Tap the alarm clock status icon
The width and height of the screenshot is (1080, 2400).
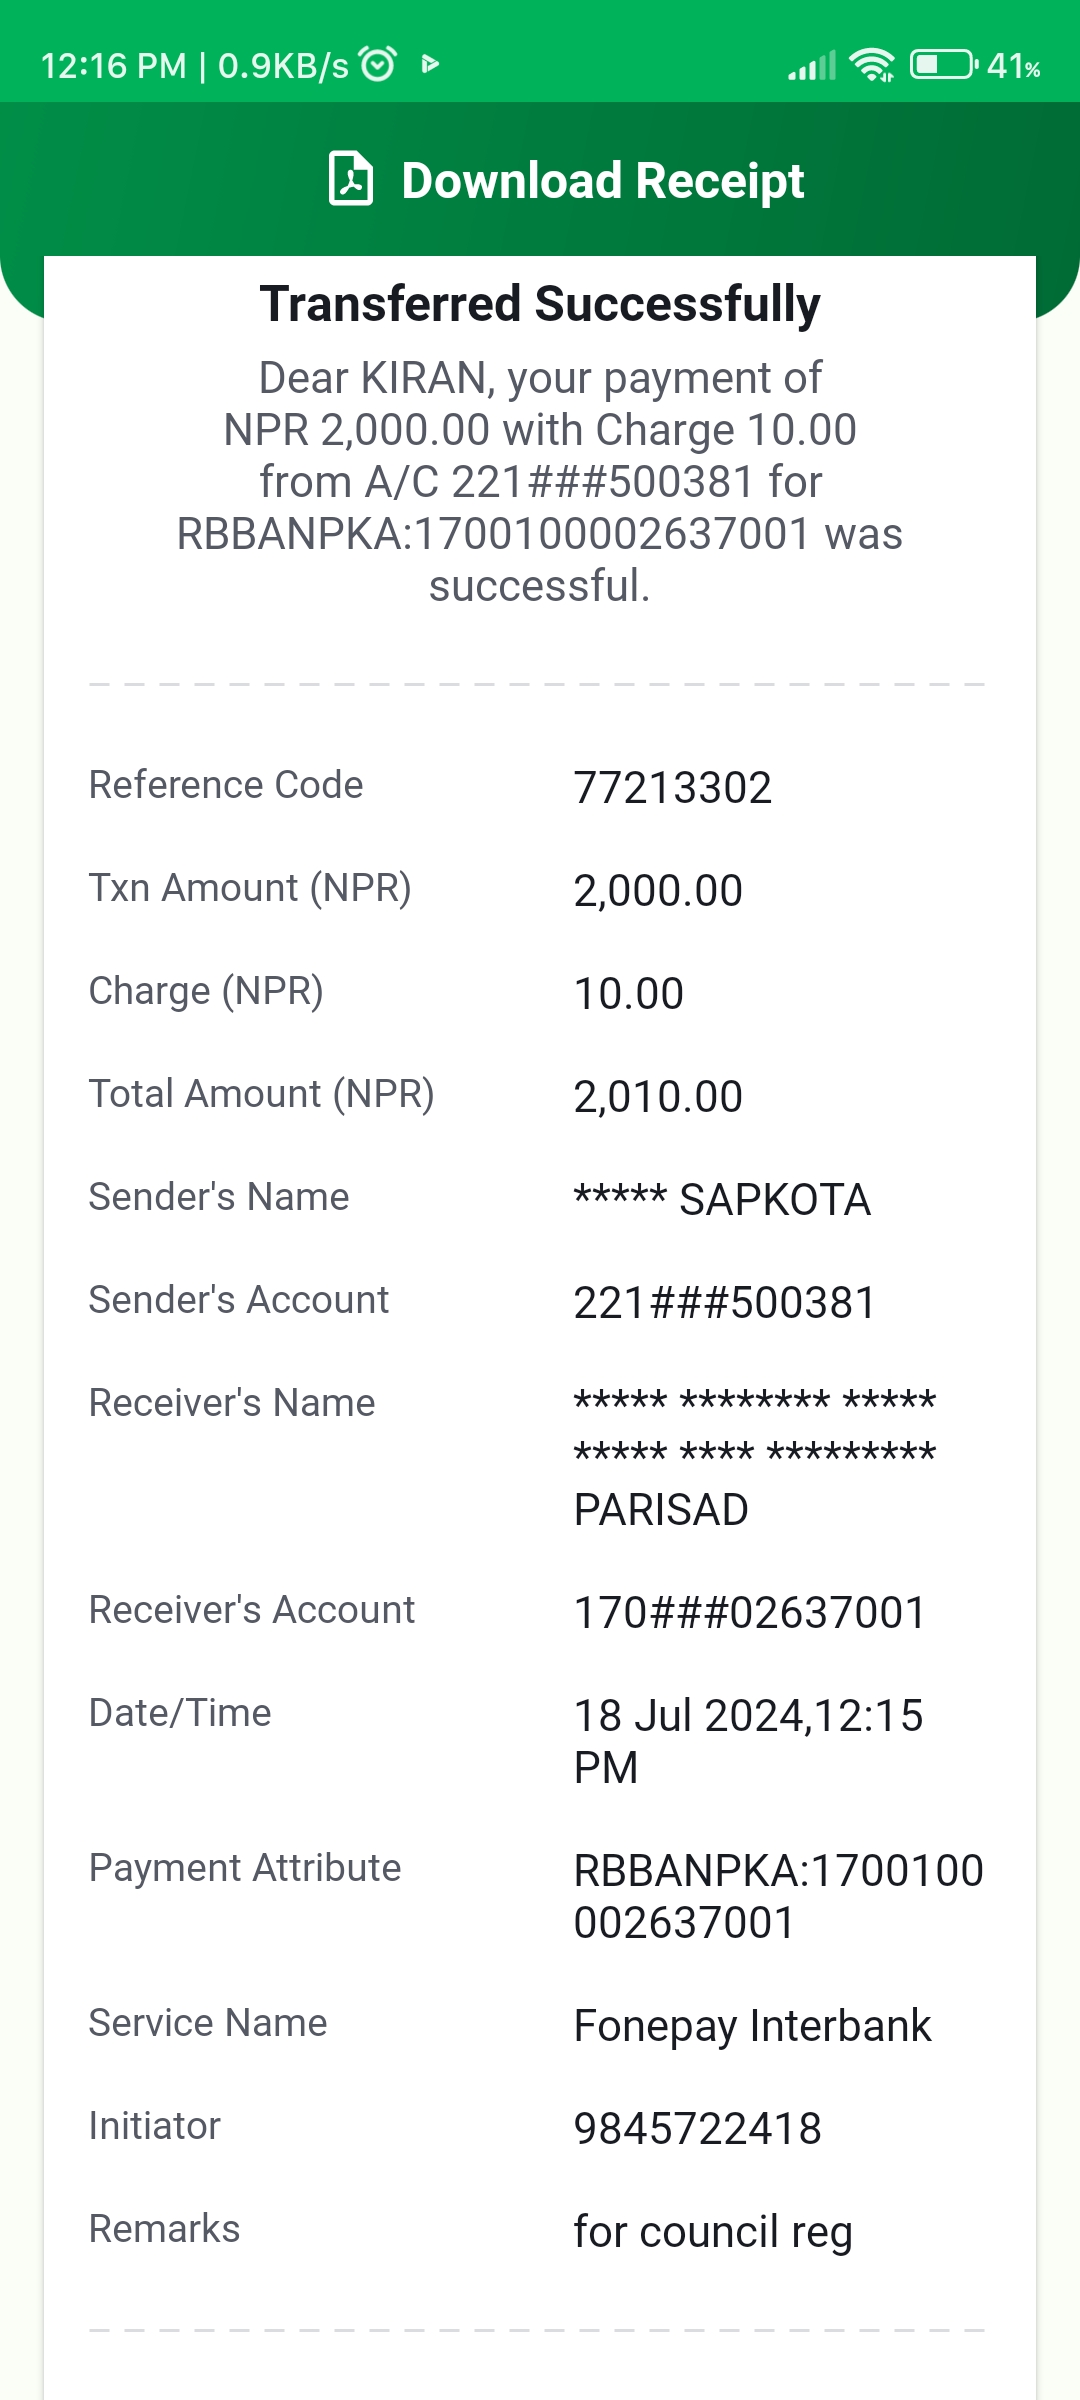point(378,64)
